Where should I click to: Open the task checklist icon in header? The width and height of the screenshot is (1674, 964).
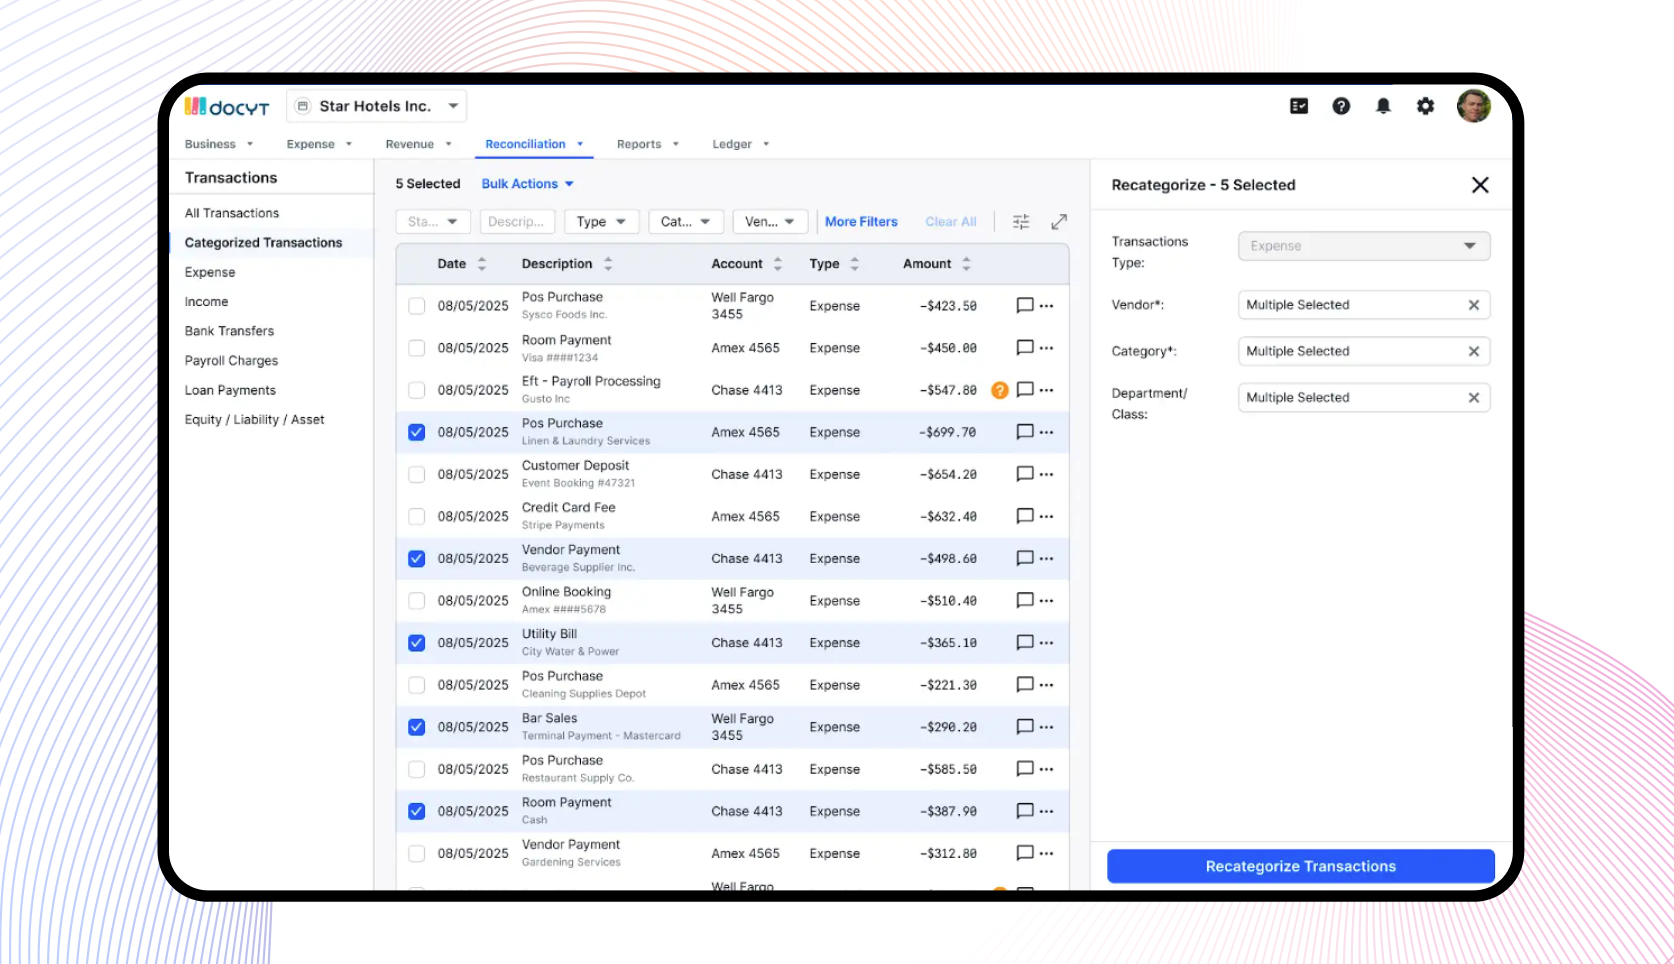tap(1299, 106)
